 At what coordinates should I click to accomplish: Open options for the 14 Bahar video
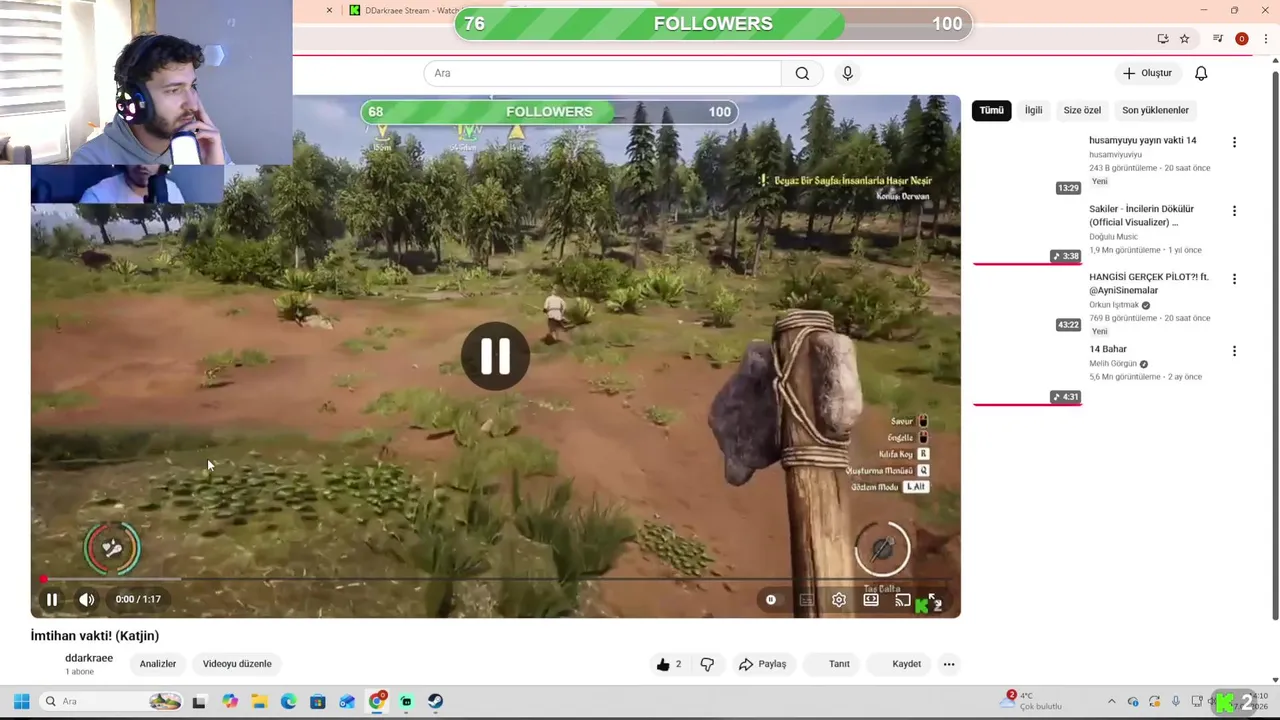(x=1234, y=351)
